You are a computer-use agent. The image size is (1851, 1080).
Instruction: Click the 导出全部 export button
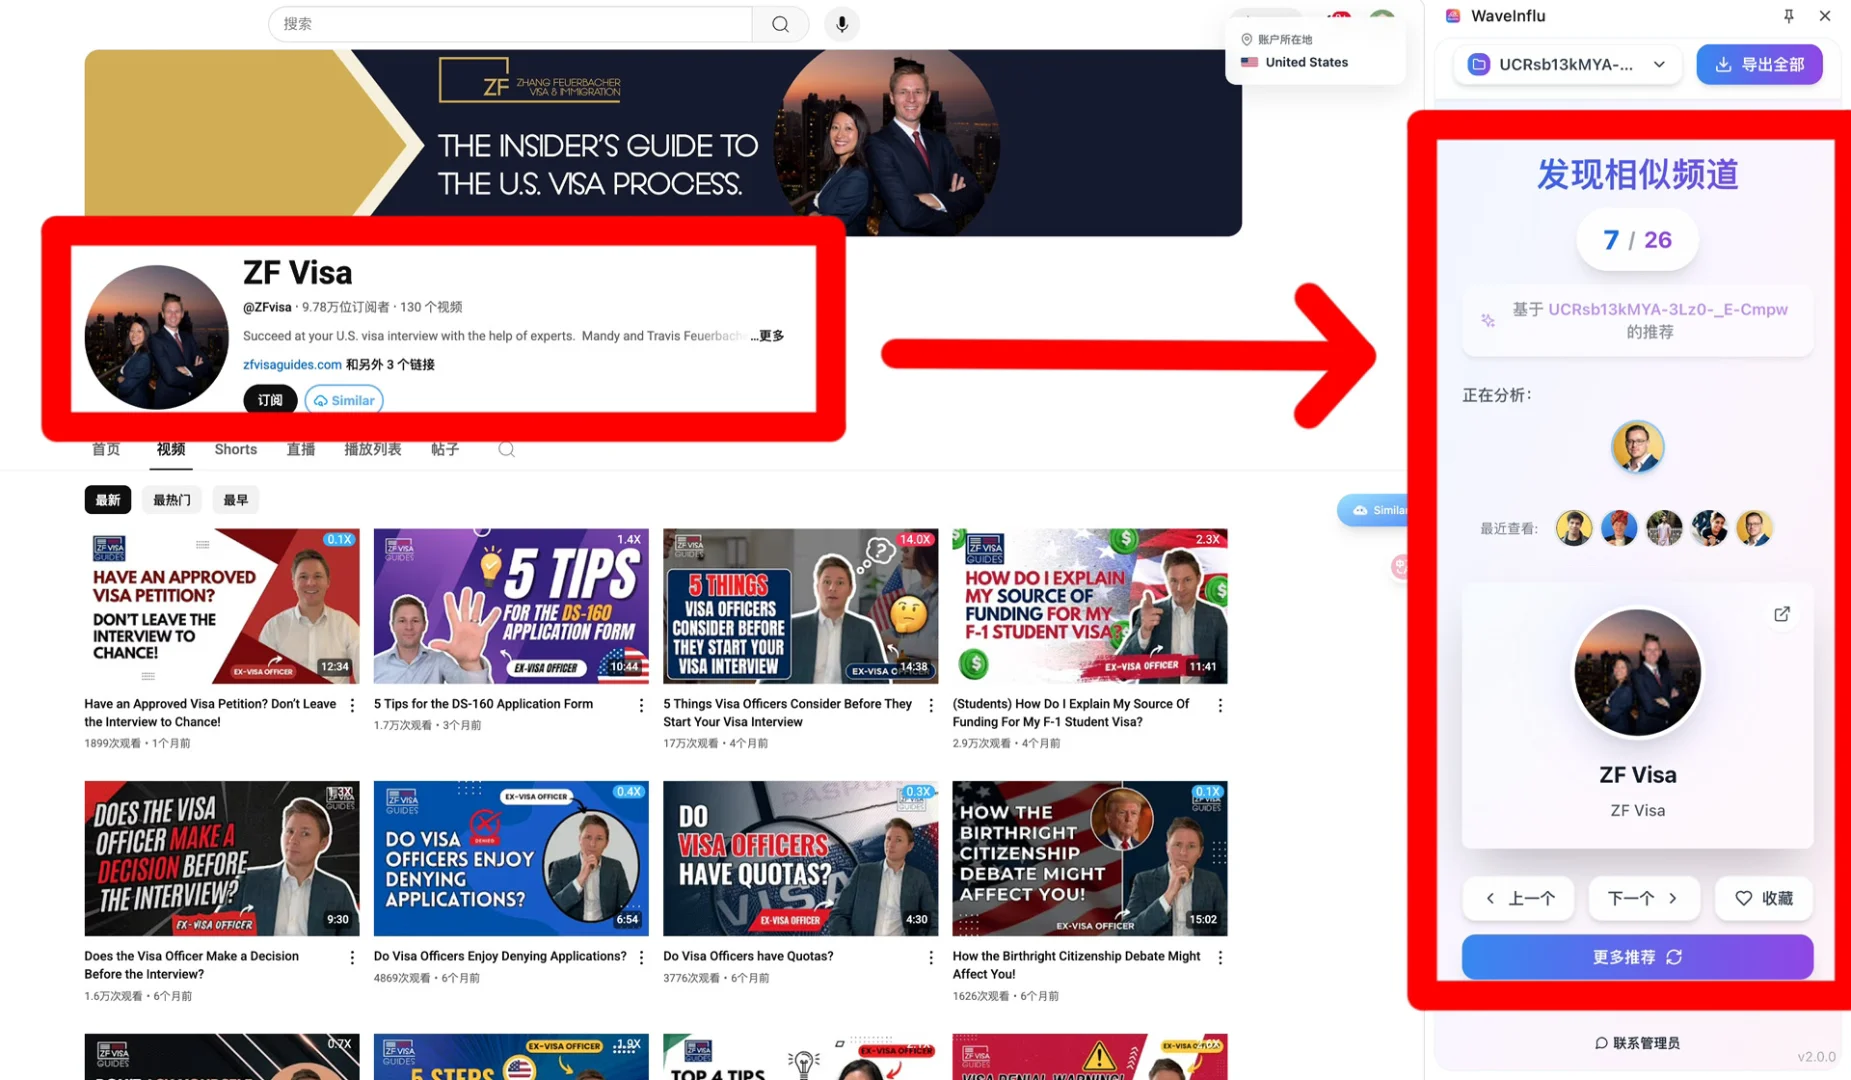pyautogui.click(x=1760, y=65)
